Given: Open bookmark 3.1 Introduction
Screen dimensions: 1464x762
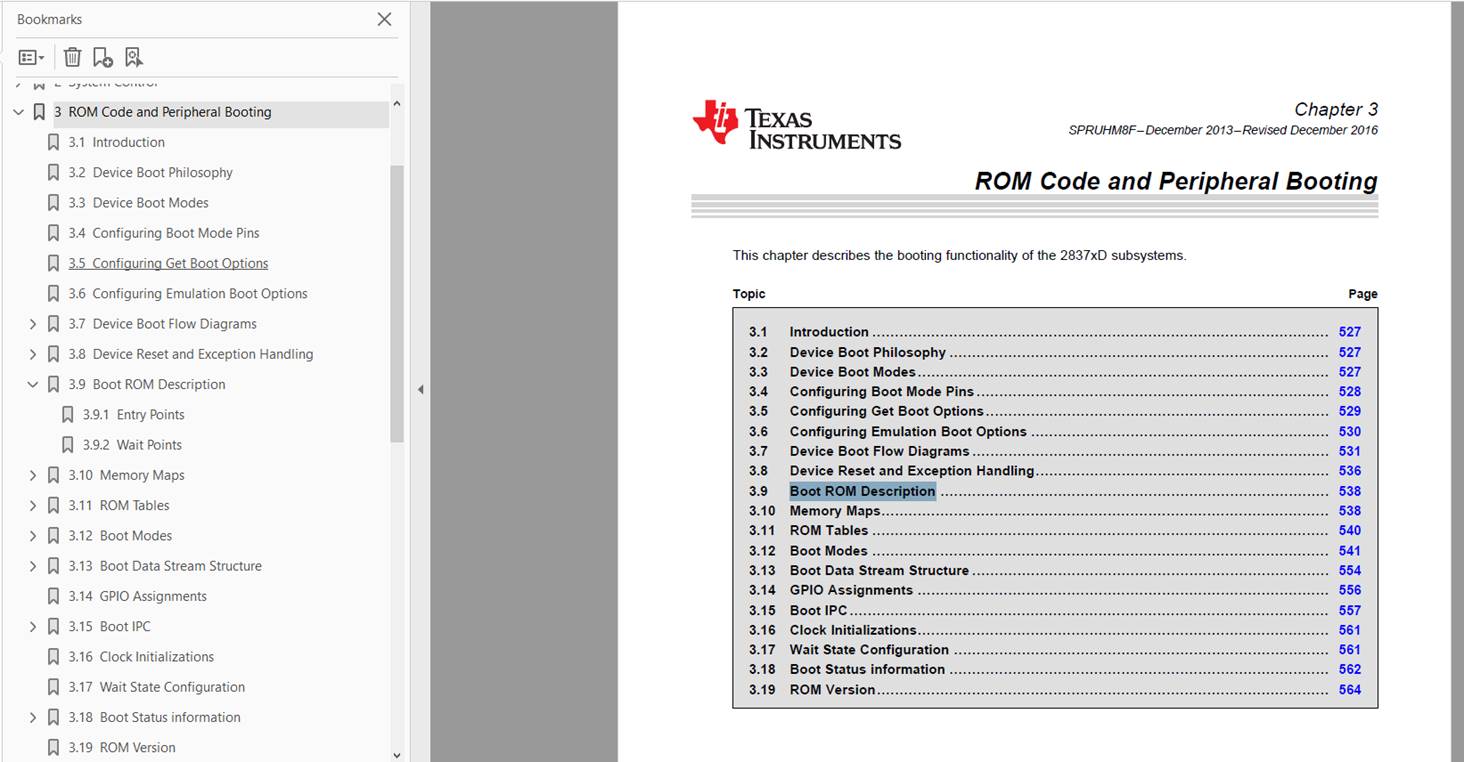Looking at the screenshot, I should click(116, 142).
